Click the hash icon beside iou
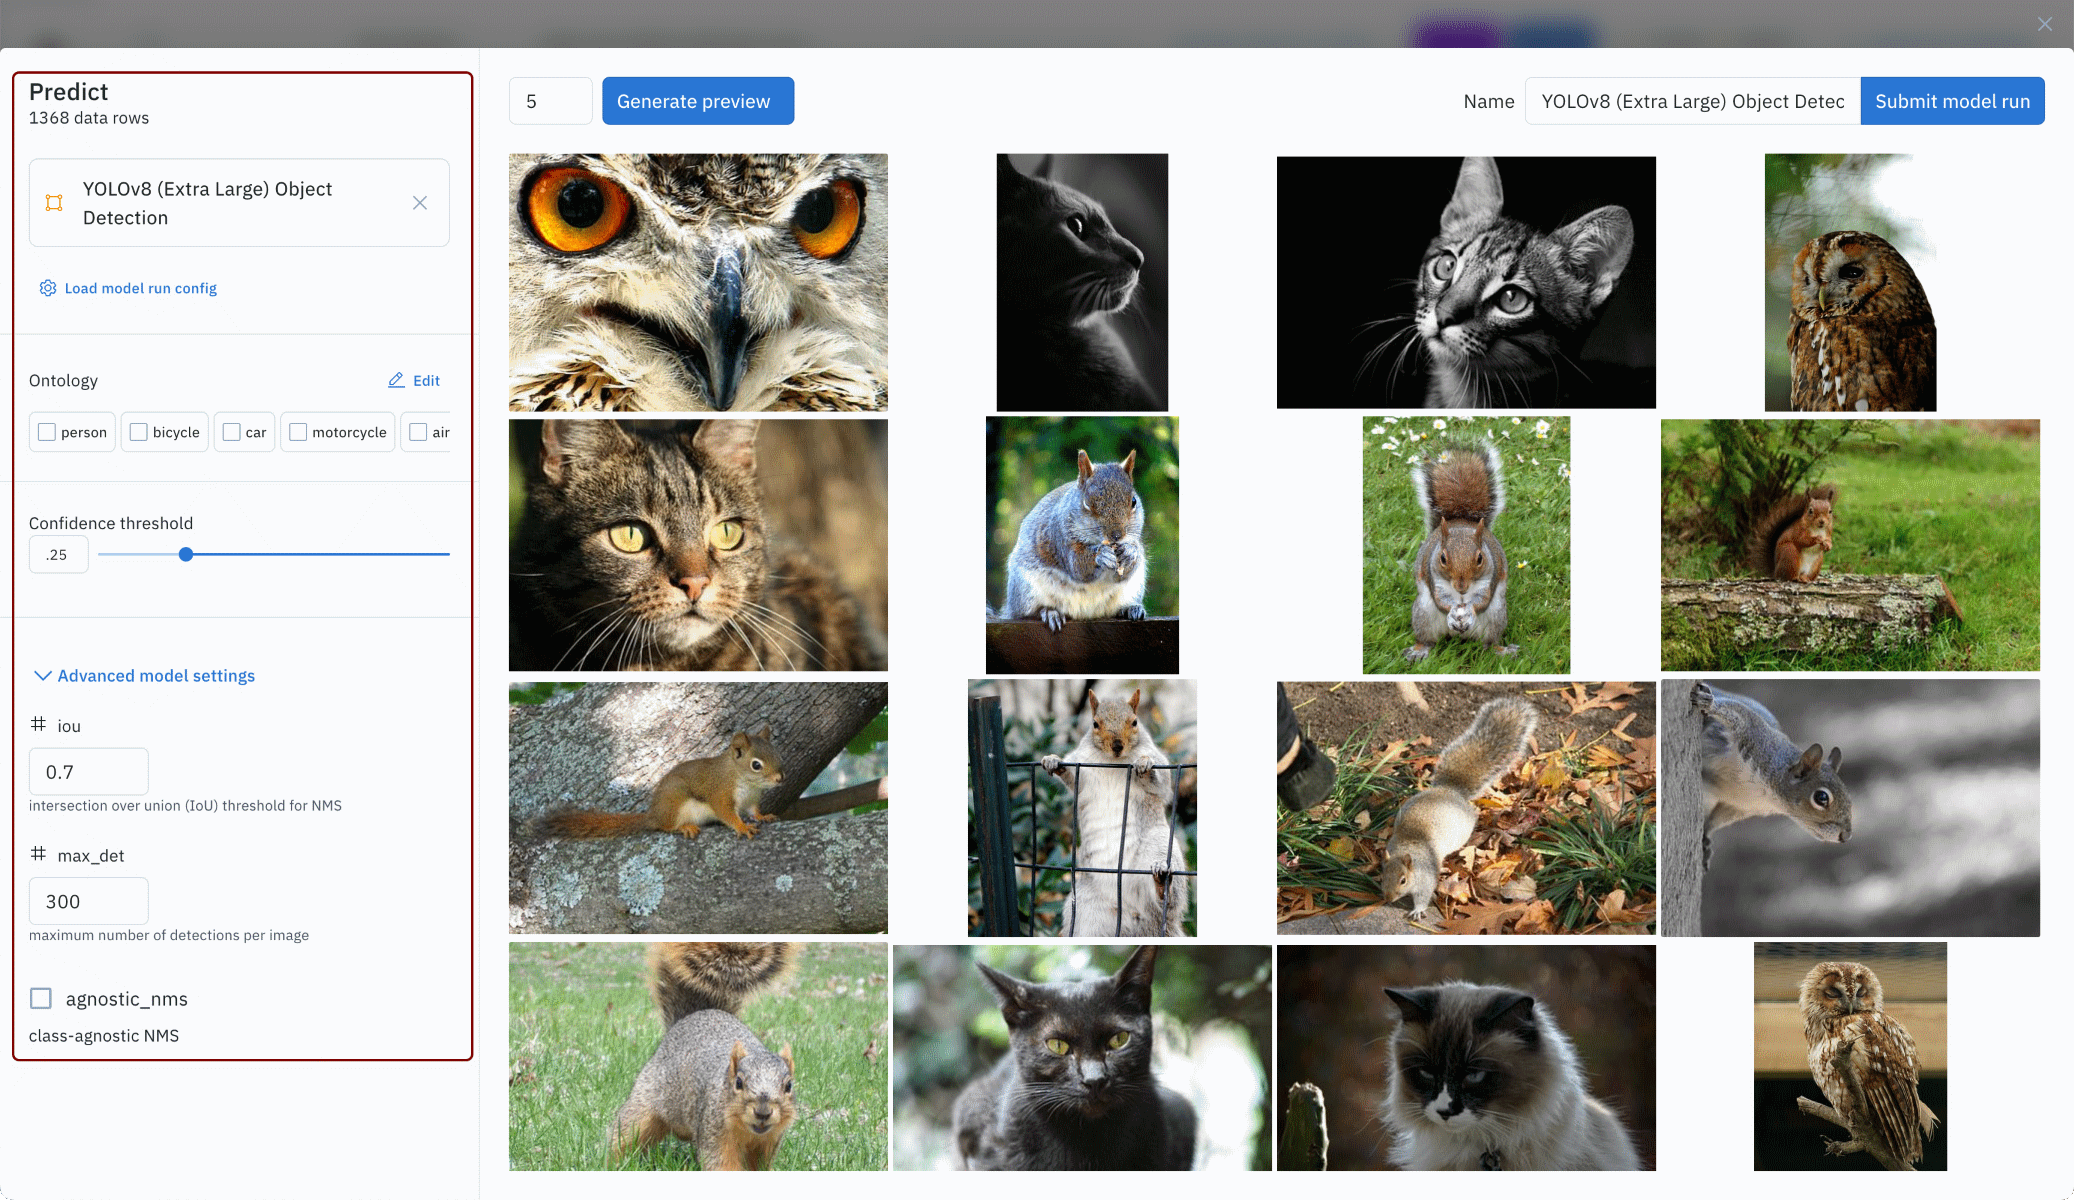 (x=38, y=724)
